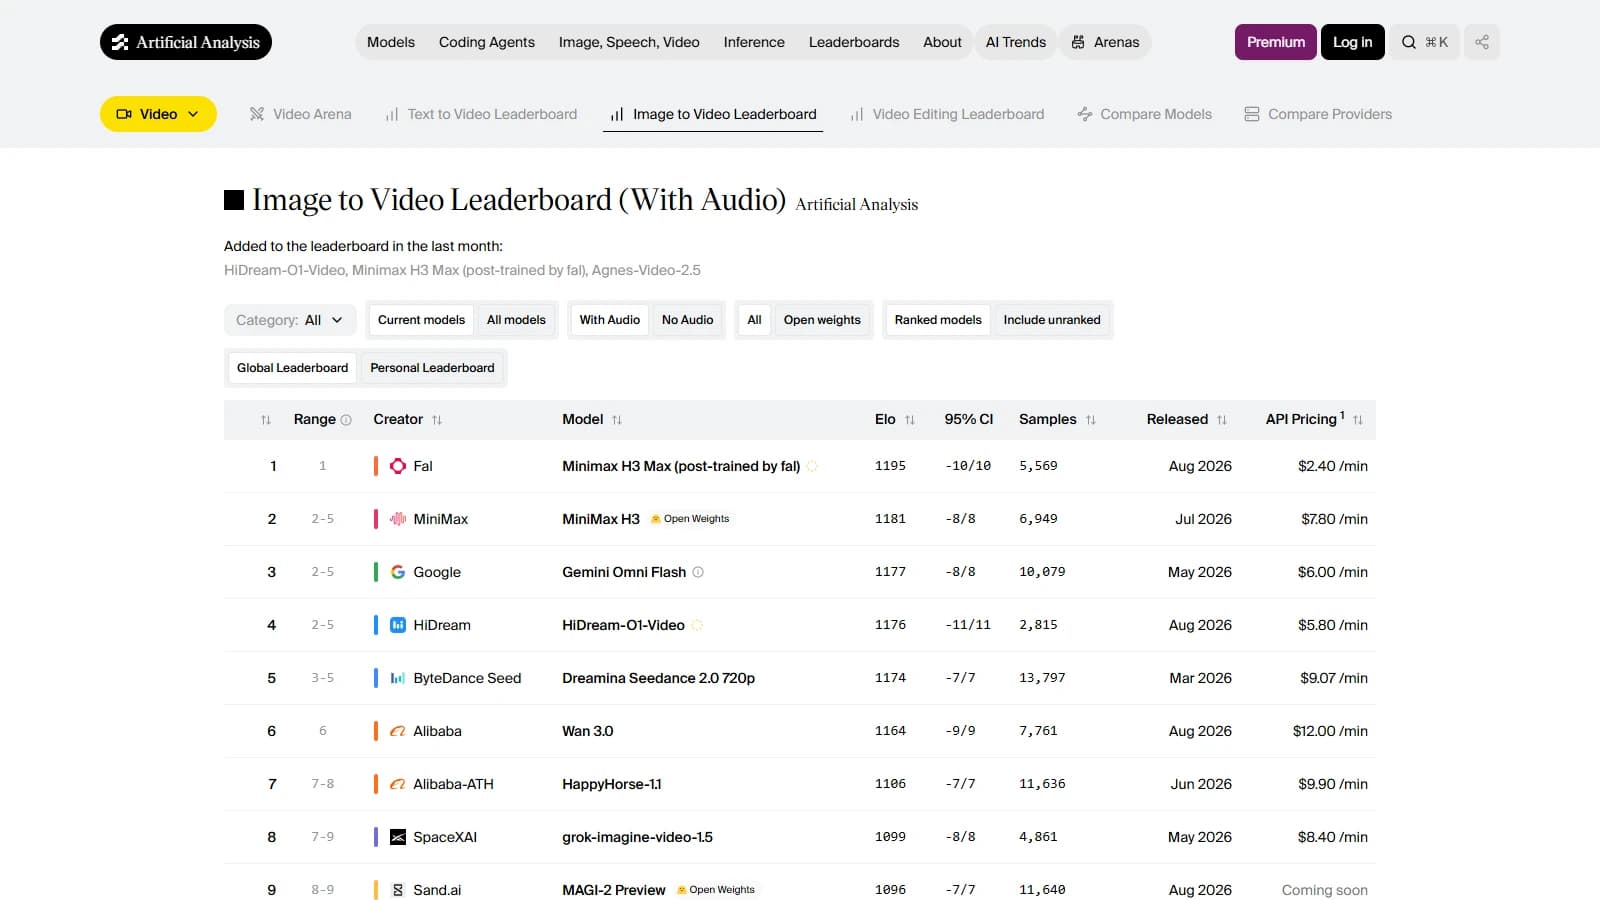Screen dimensions: 1600x900
Task: Open the AI Trends page
Action: [1016, 42]
